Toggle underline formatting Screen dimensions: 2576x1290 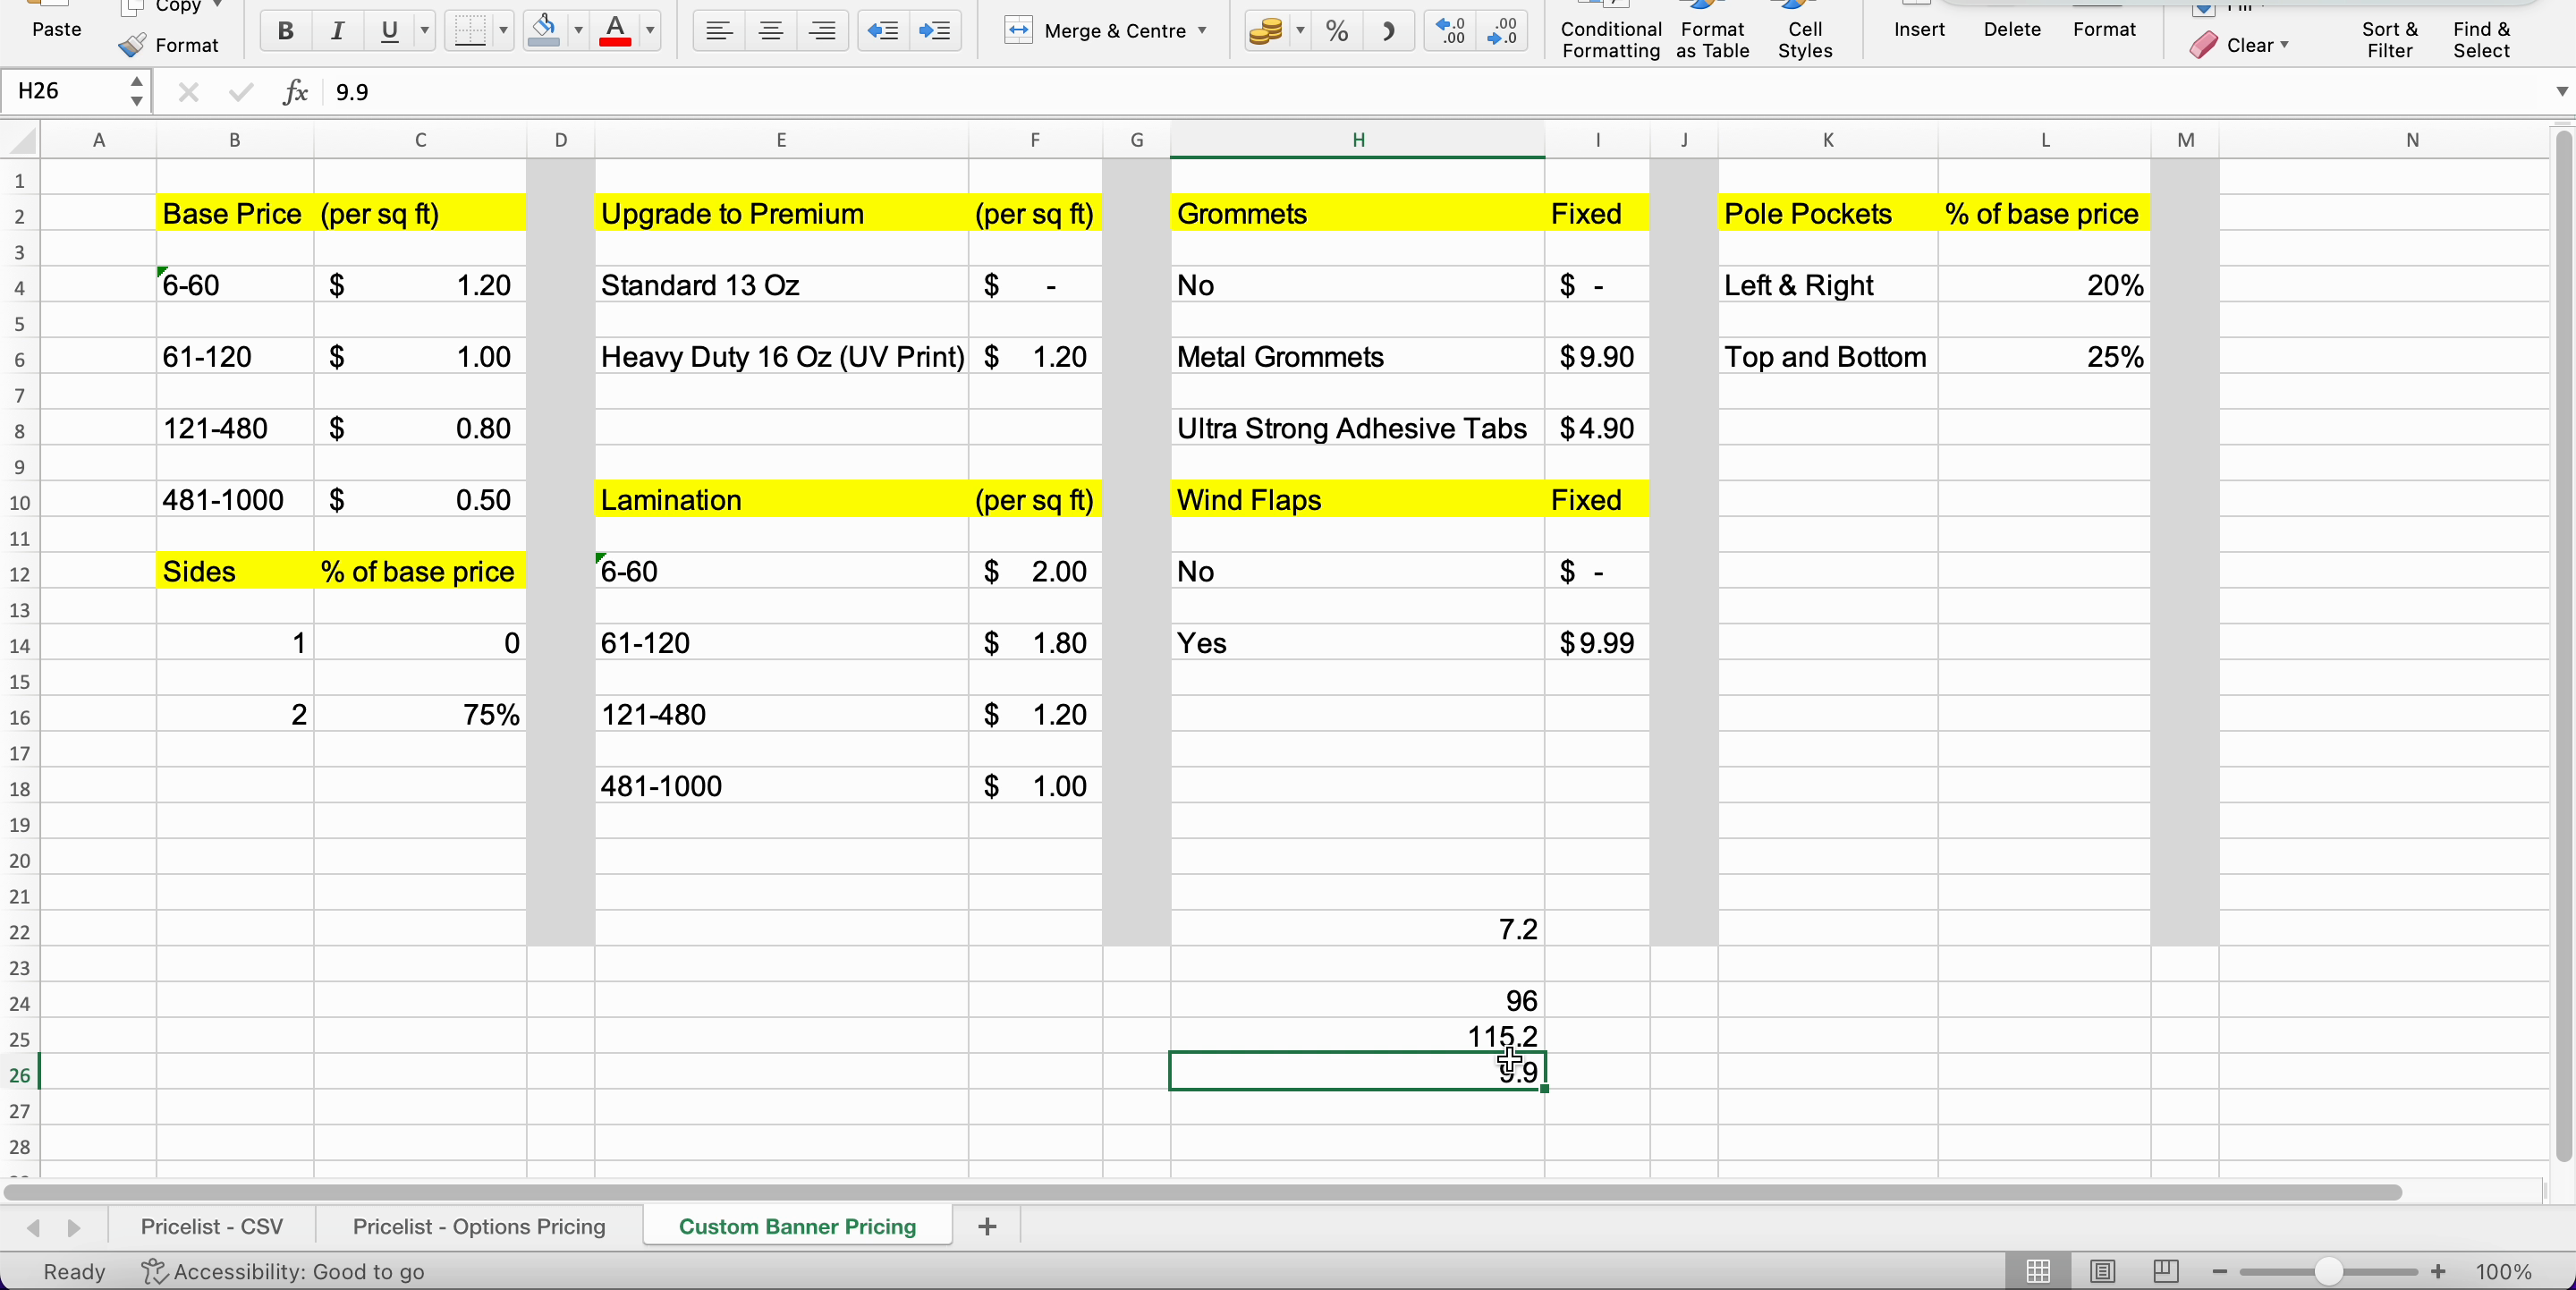(389, 31)
